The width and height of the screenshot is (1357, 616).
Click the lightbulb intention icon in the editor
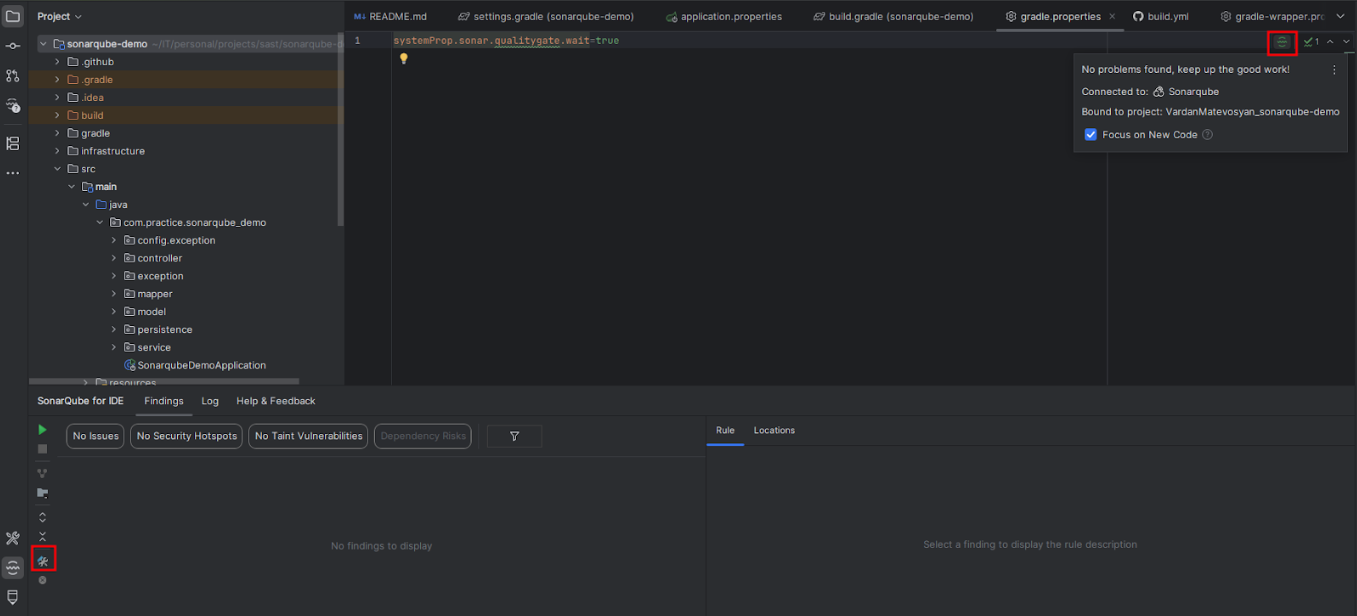click(403, 60)
